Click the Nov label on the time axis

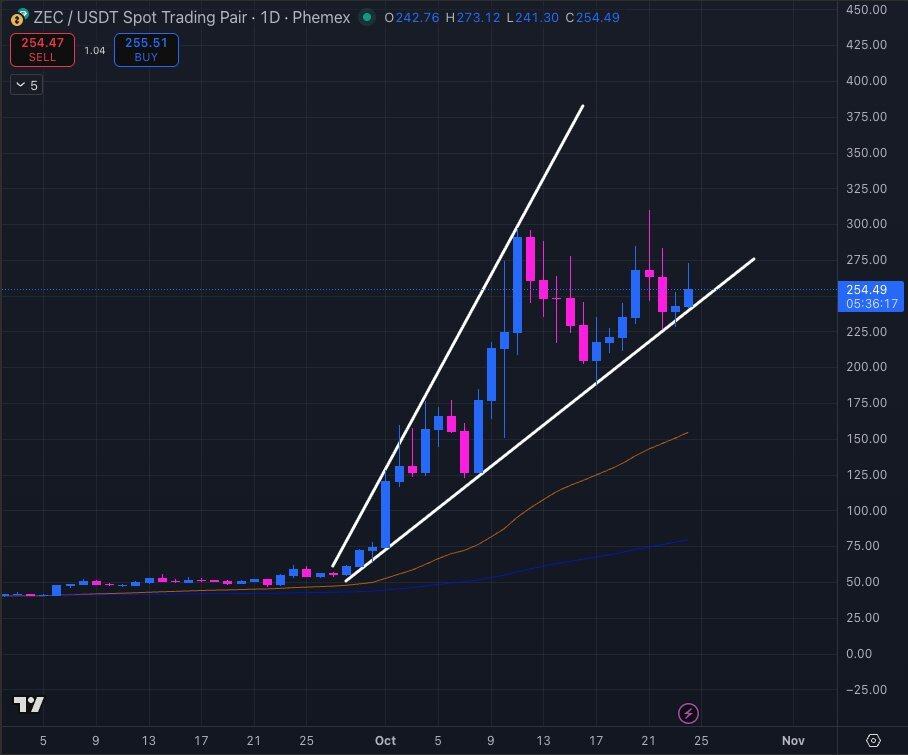(x=792, y=741)
